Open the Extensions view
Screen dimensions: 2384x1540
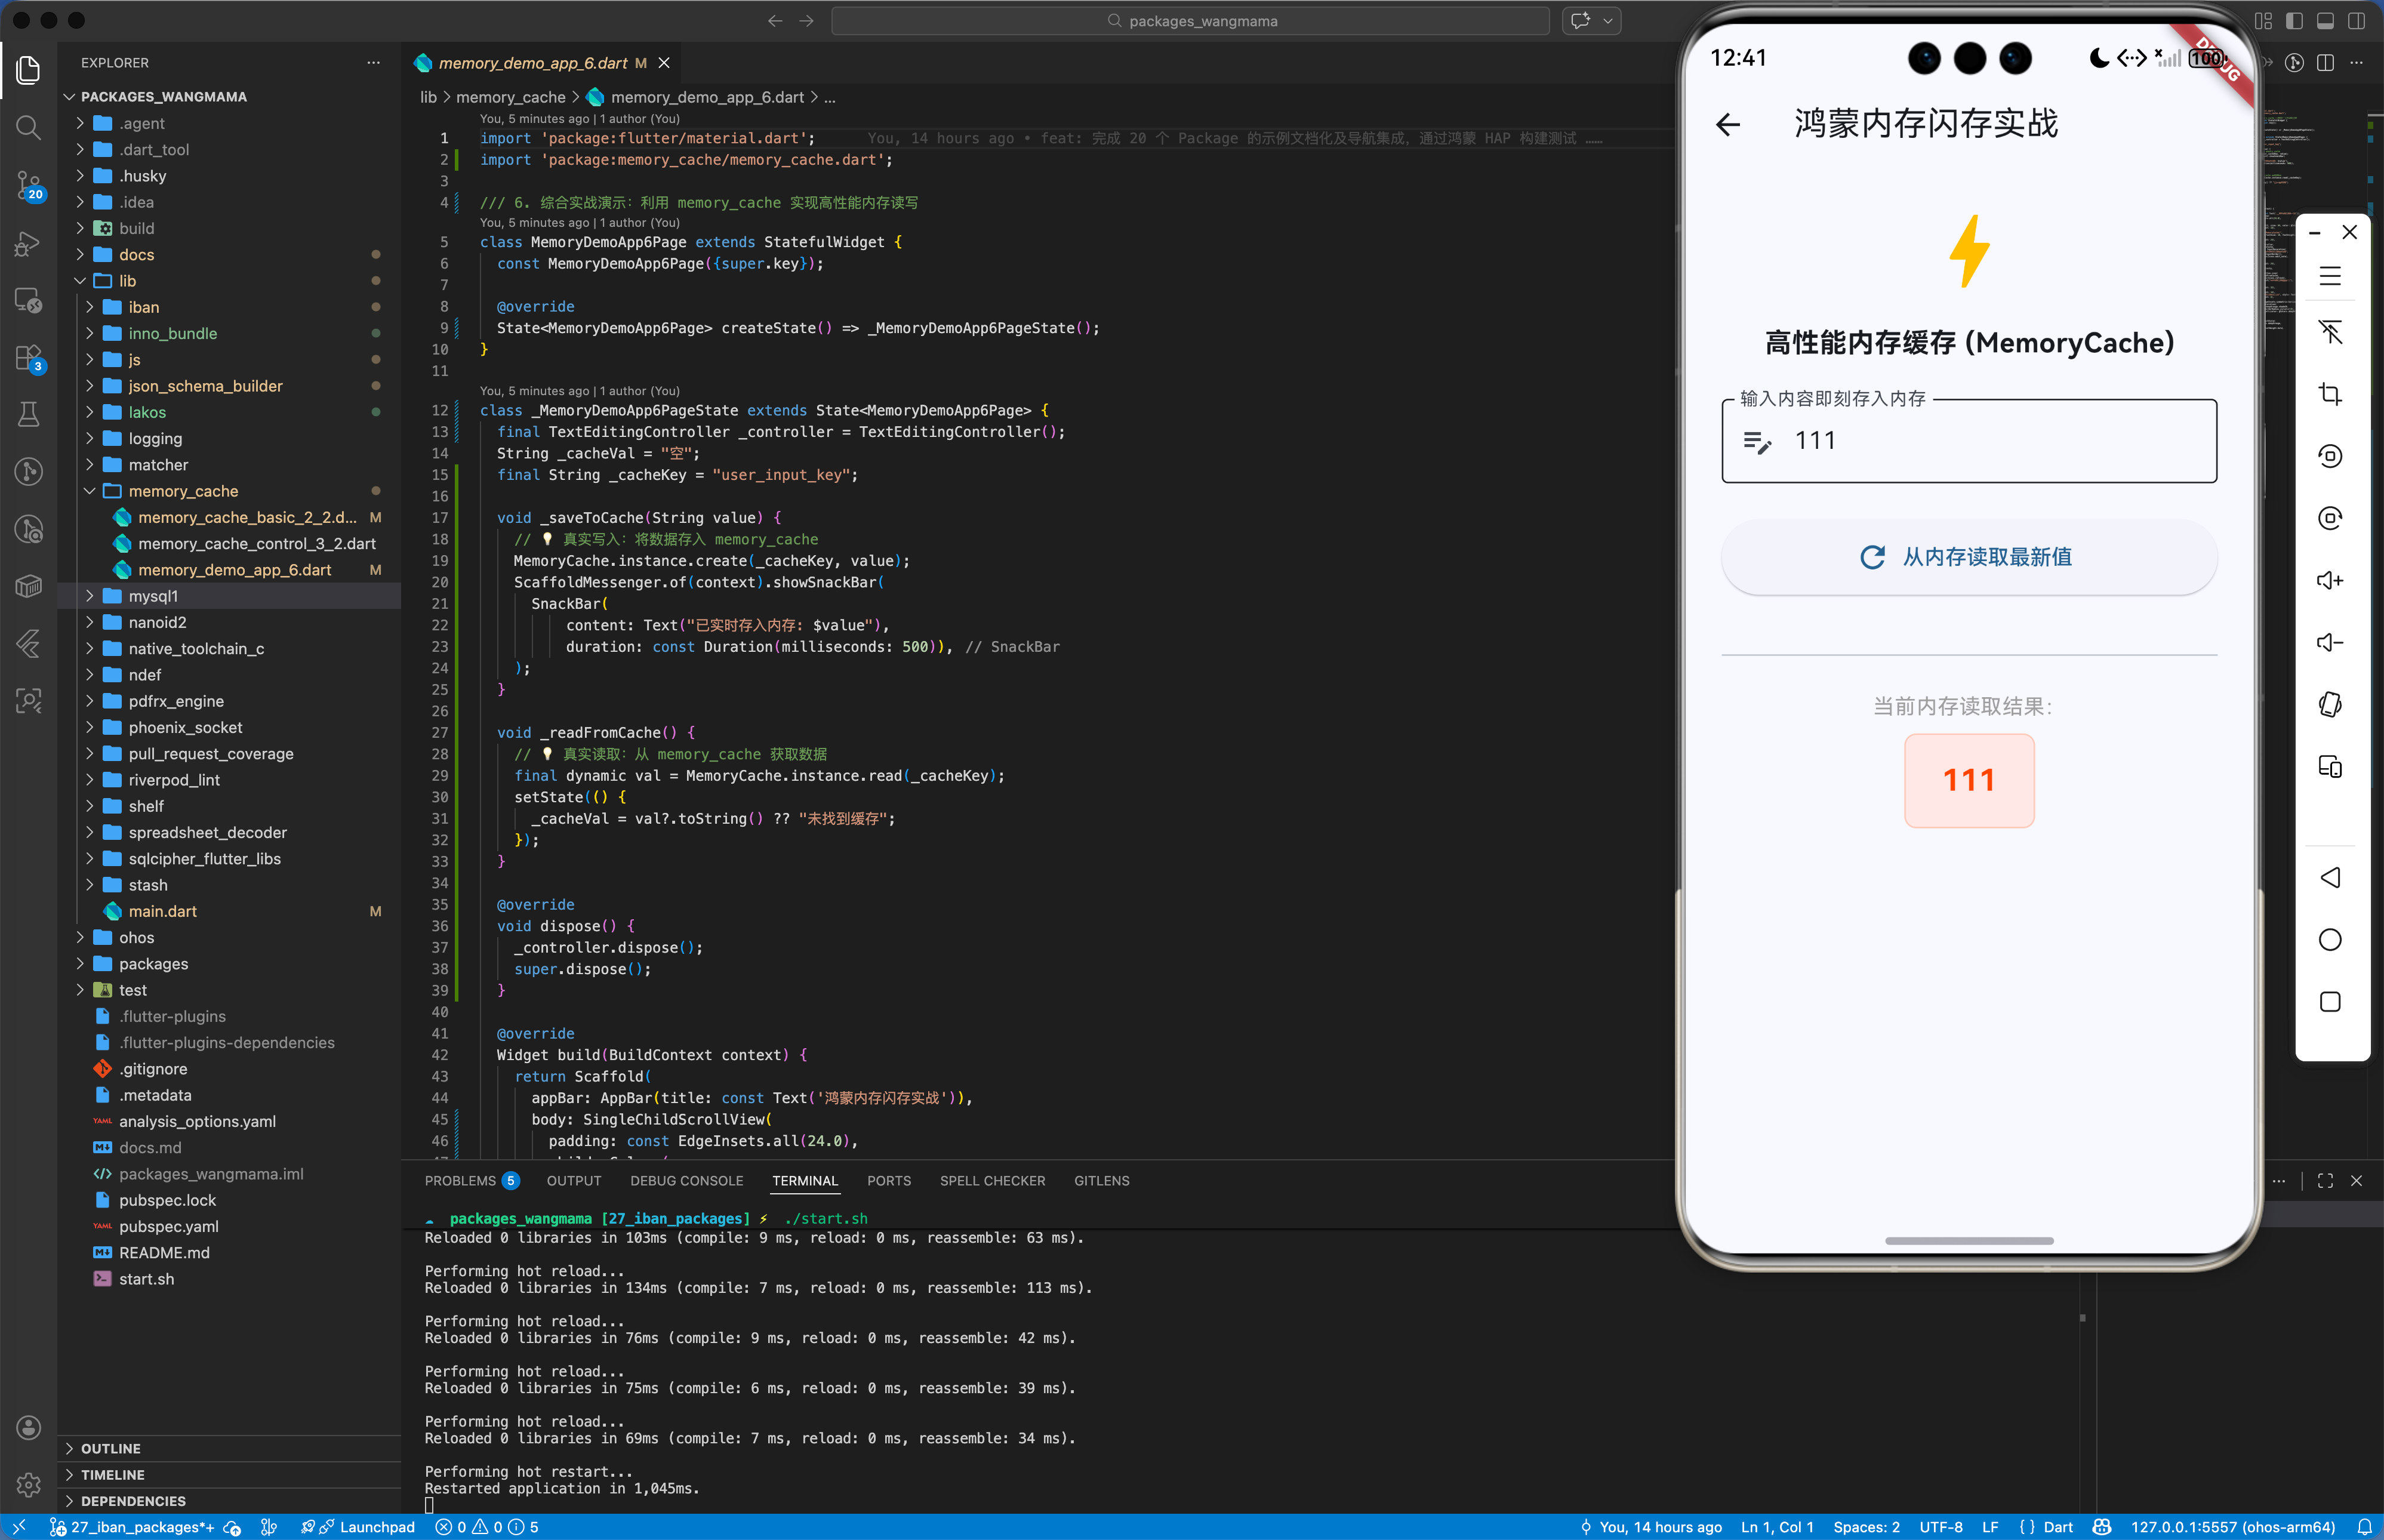point(28,358)
